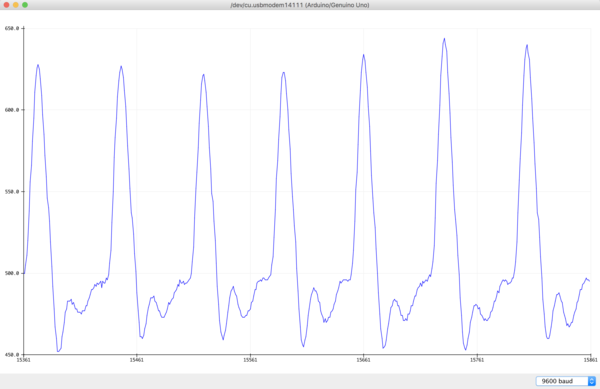
Task: Click the usbmodem14111 window title
Action: 300,5
